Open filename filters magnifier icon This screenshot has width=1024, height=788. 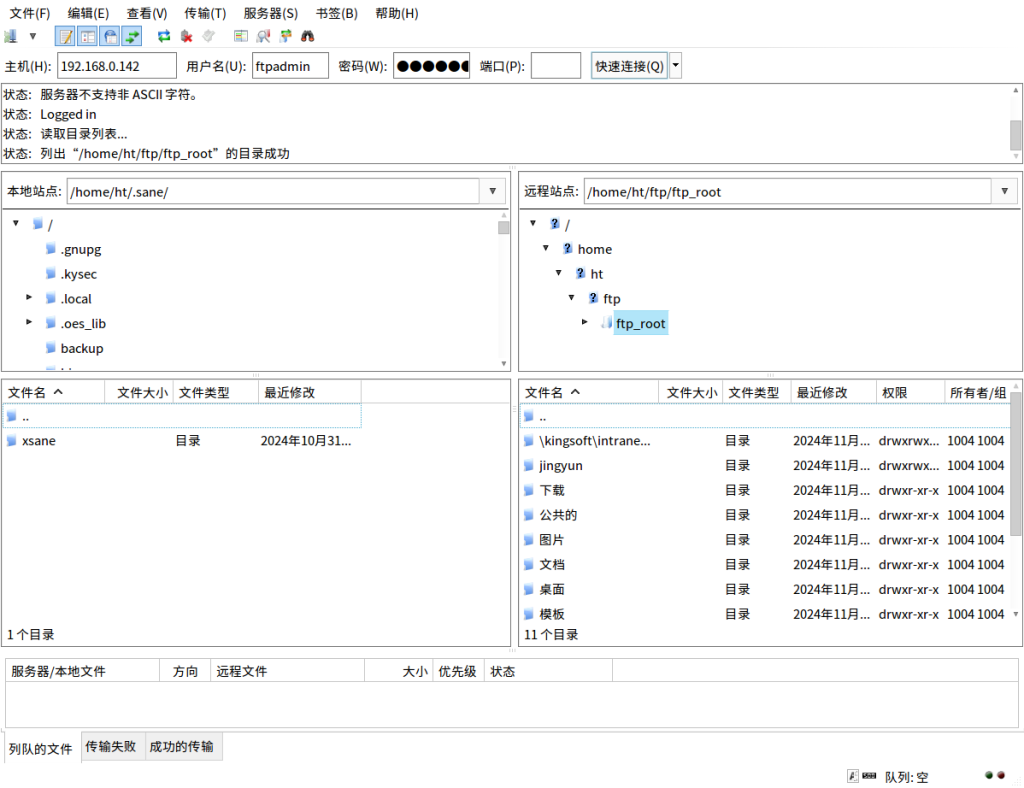point(263,37)
